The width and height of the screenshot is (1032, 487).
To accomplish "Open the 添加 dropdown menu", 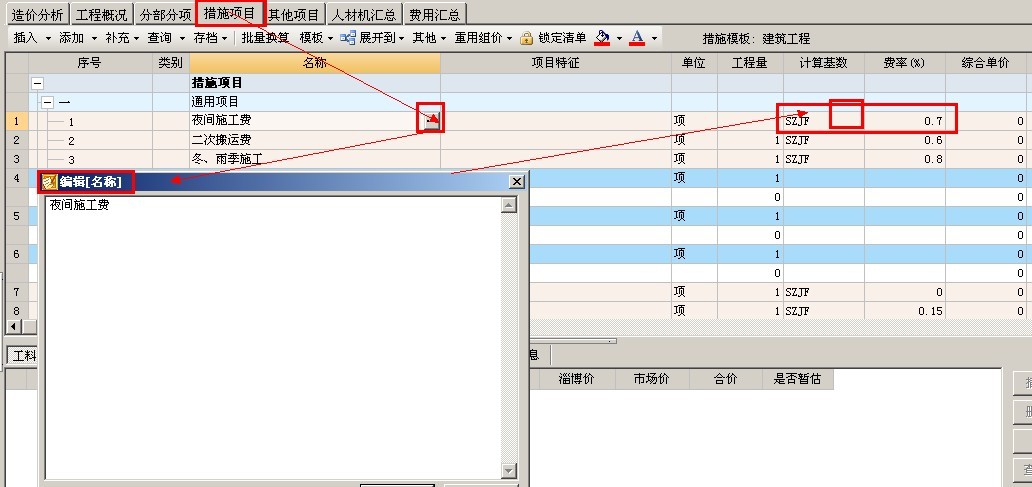I will (x=78, y=38).
